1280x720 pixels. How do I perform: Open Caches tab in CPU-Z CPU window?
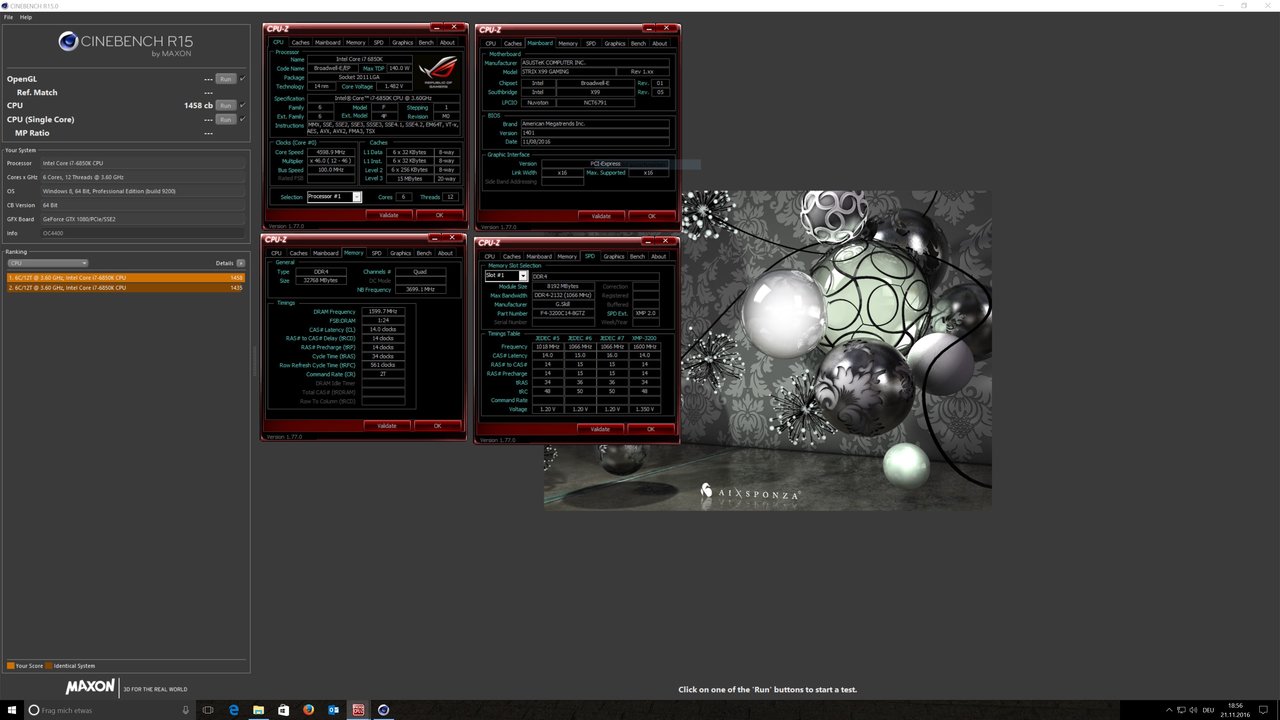point(301,43)
